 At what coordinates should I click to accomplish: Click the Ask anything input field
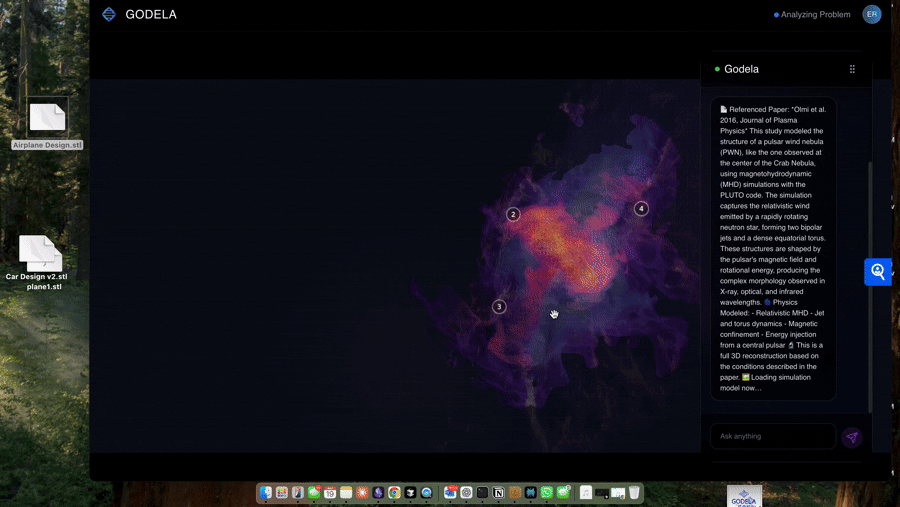click(x=772, y=436)
